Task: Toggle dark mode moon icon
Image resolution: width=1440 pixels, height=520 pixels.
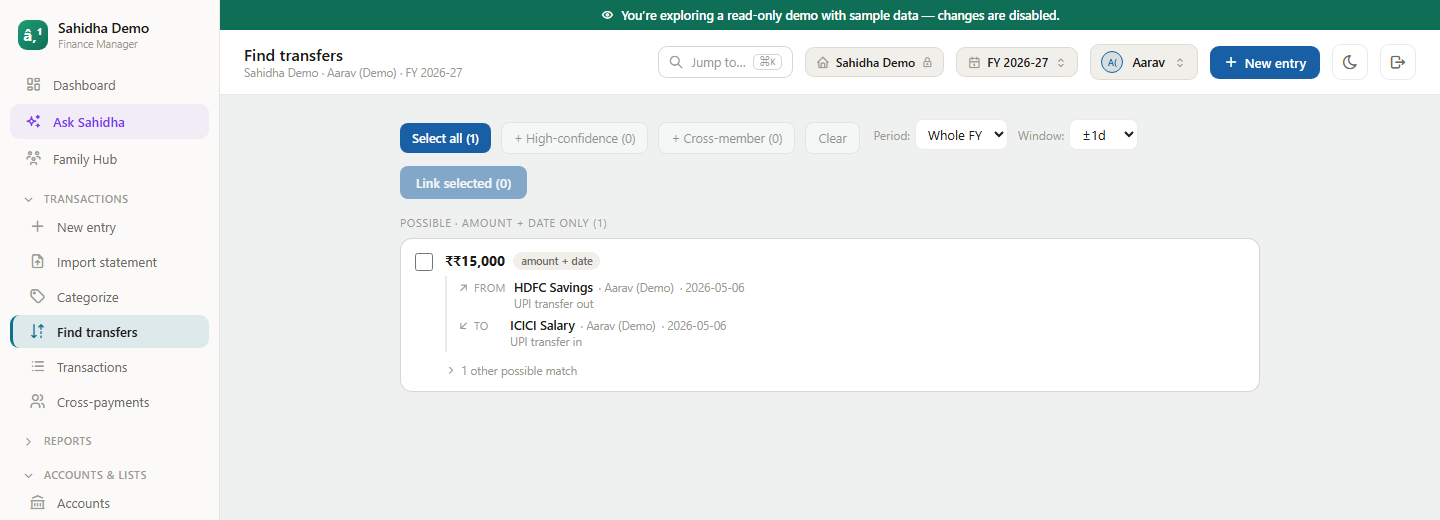Action: pyautogui.click(x=1350, y=62)
